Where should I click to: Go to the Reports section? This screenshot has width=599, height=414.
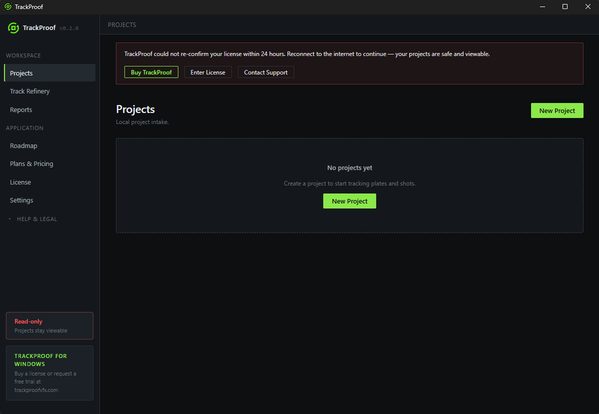[x=50, y=110]
